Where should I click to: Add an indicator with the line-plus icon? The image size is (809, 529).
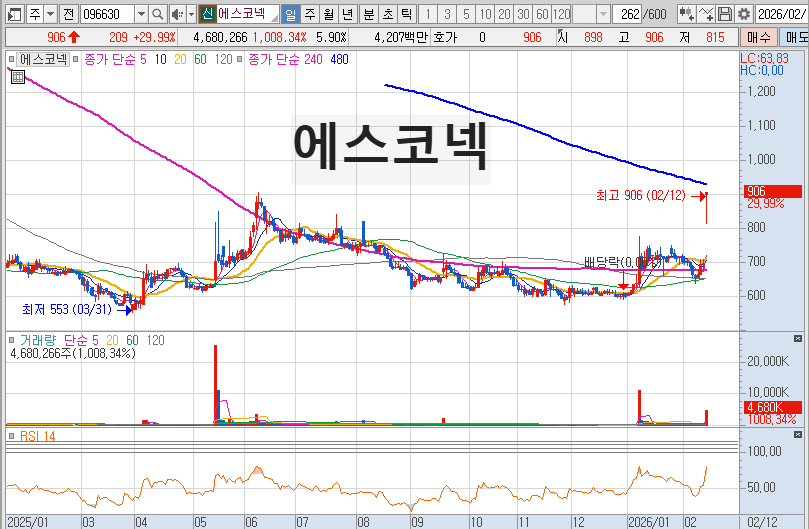click(x=706, y=14)
